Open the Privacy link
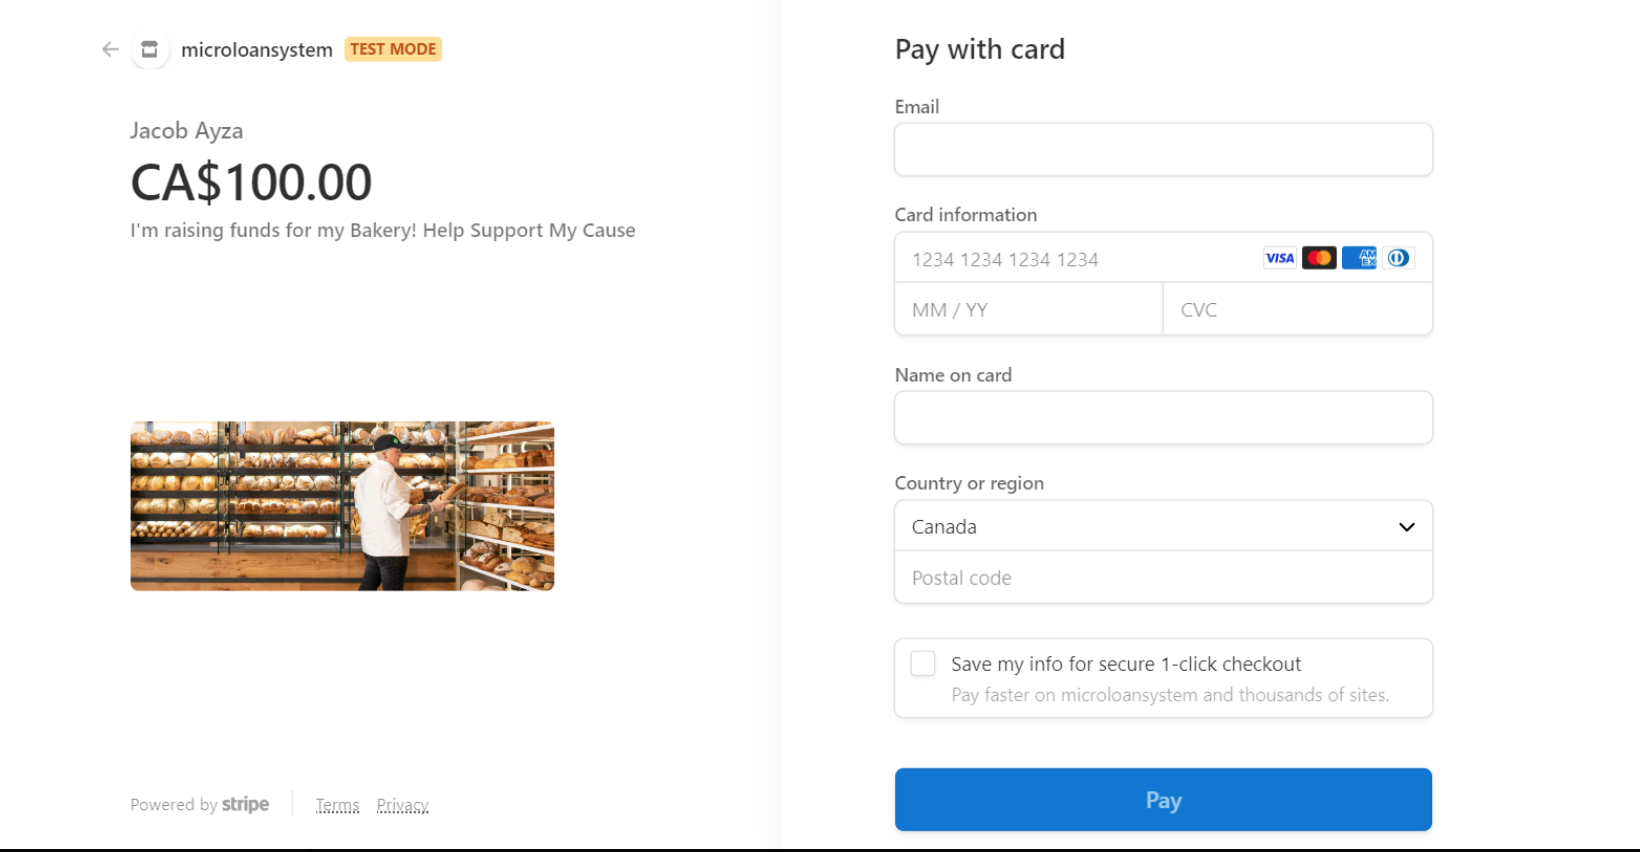 pos(403,805)
